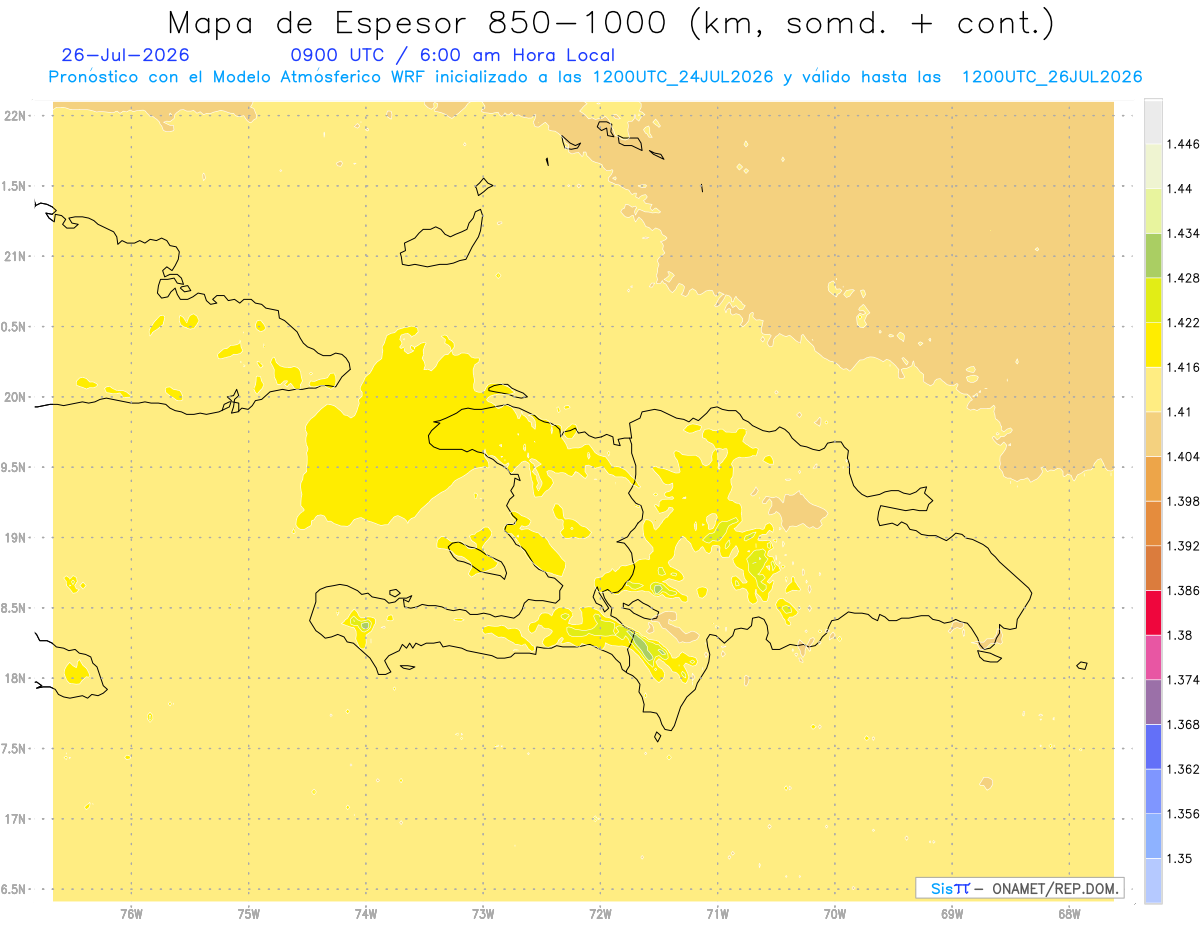Click the '70W' longitude tick label
Screen dimensions: 1200x927
pyautogui.click(x=835, y=914)
